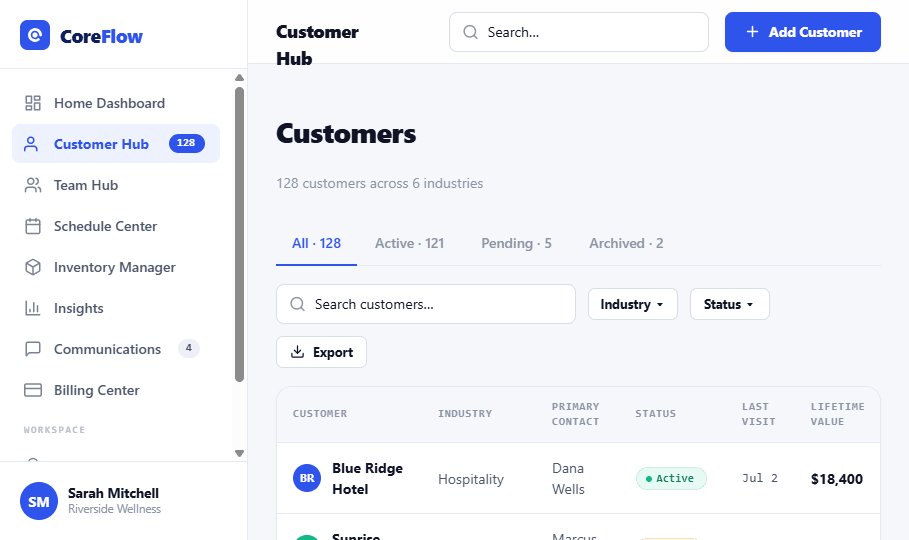Click the Add Customer button
This screenshot has width=909, height=540.
(x=802, y=32)
